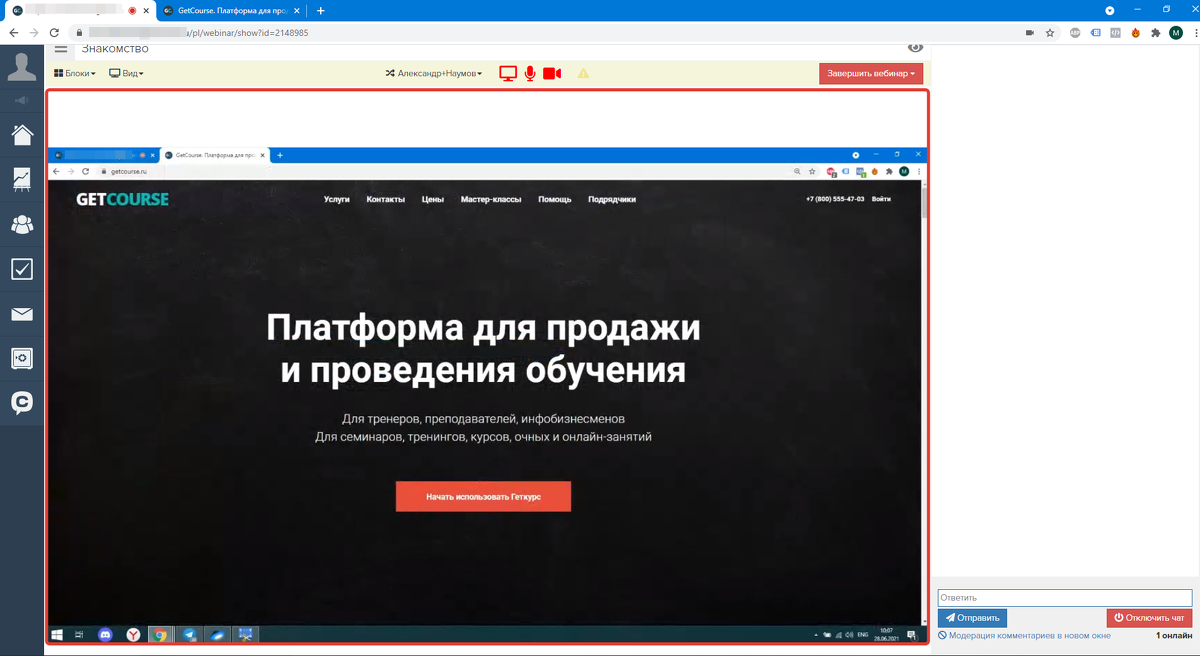Click the Знакомство webinar title

[x=115, y=48]
